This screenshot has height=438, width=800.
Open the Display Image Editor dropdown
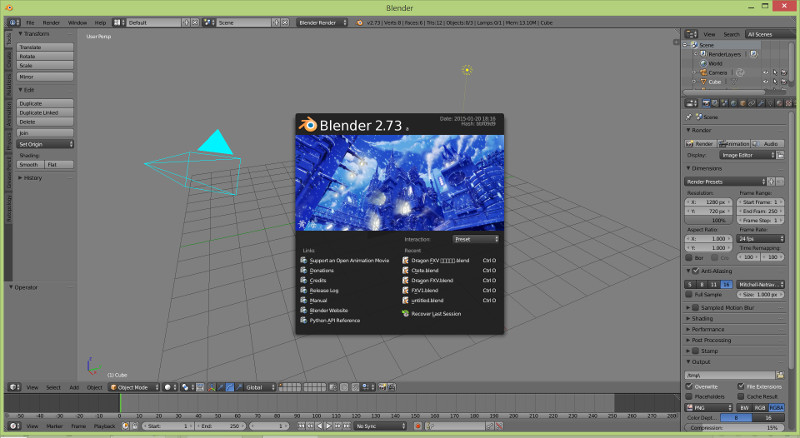point(747,155)
